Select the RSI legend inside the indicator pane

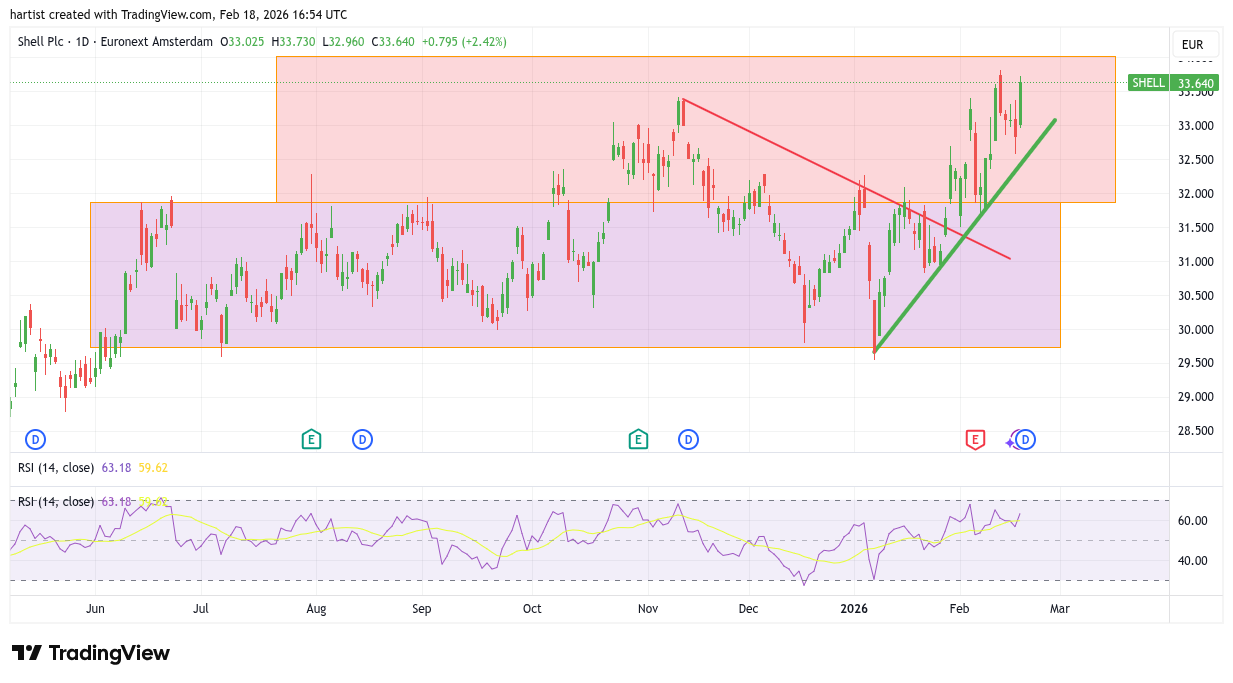[x=56, y=502]
